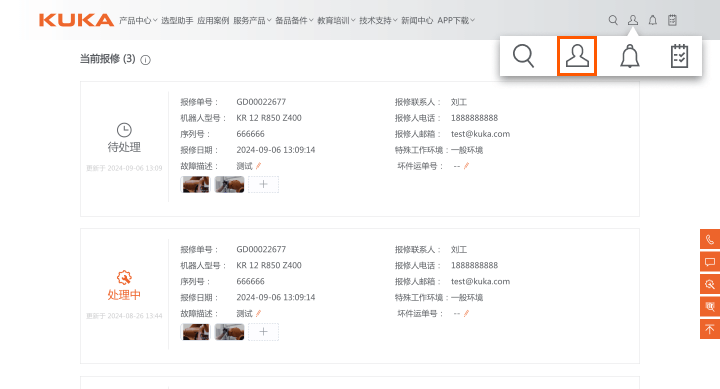The image size is (720, 389).
Task: Click the 当前报修 (3) heading
Action: [107, 59]
